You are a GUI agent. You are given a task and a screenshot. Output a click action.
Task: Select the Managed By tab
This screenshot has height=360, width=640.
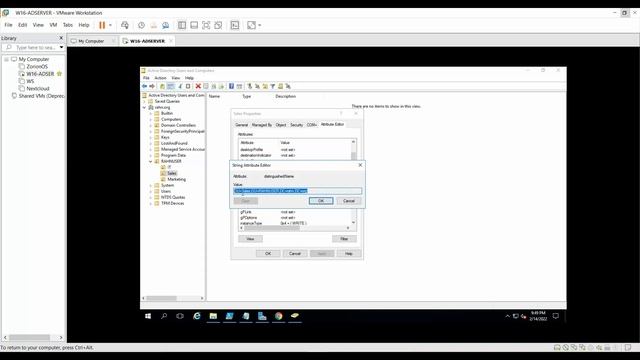[x=262, y=125]
